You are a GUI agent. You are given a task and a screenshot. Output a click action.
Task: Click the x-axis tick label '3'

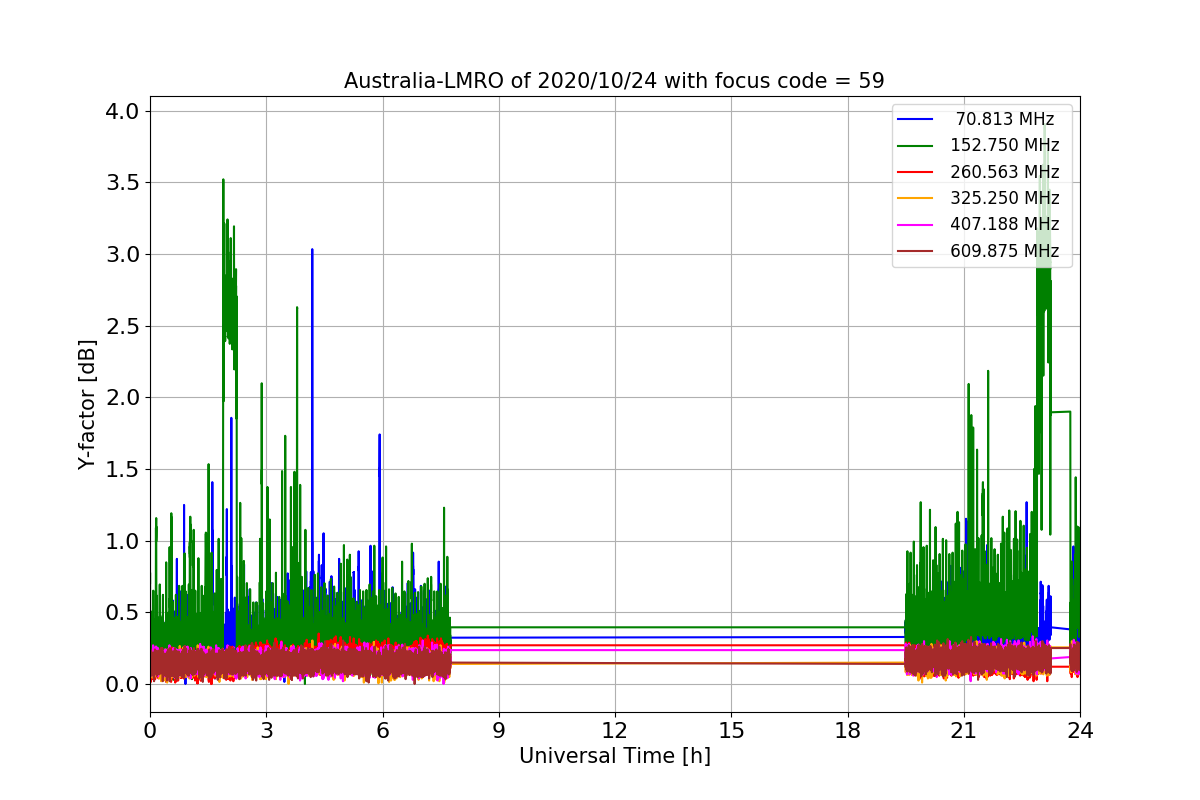click(266, 731)
